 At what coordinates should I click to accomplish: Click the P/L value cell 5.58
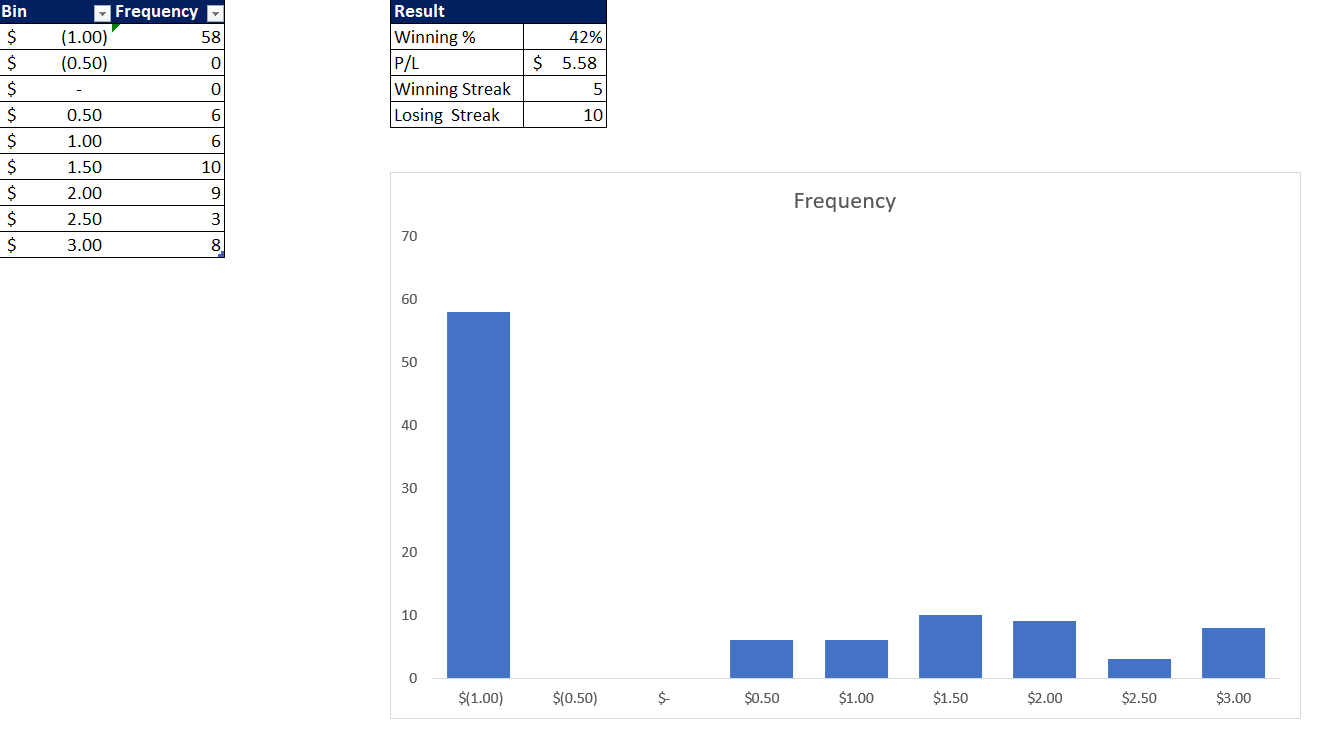[x=565, y=63]
